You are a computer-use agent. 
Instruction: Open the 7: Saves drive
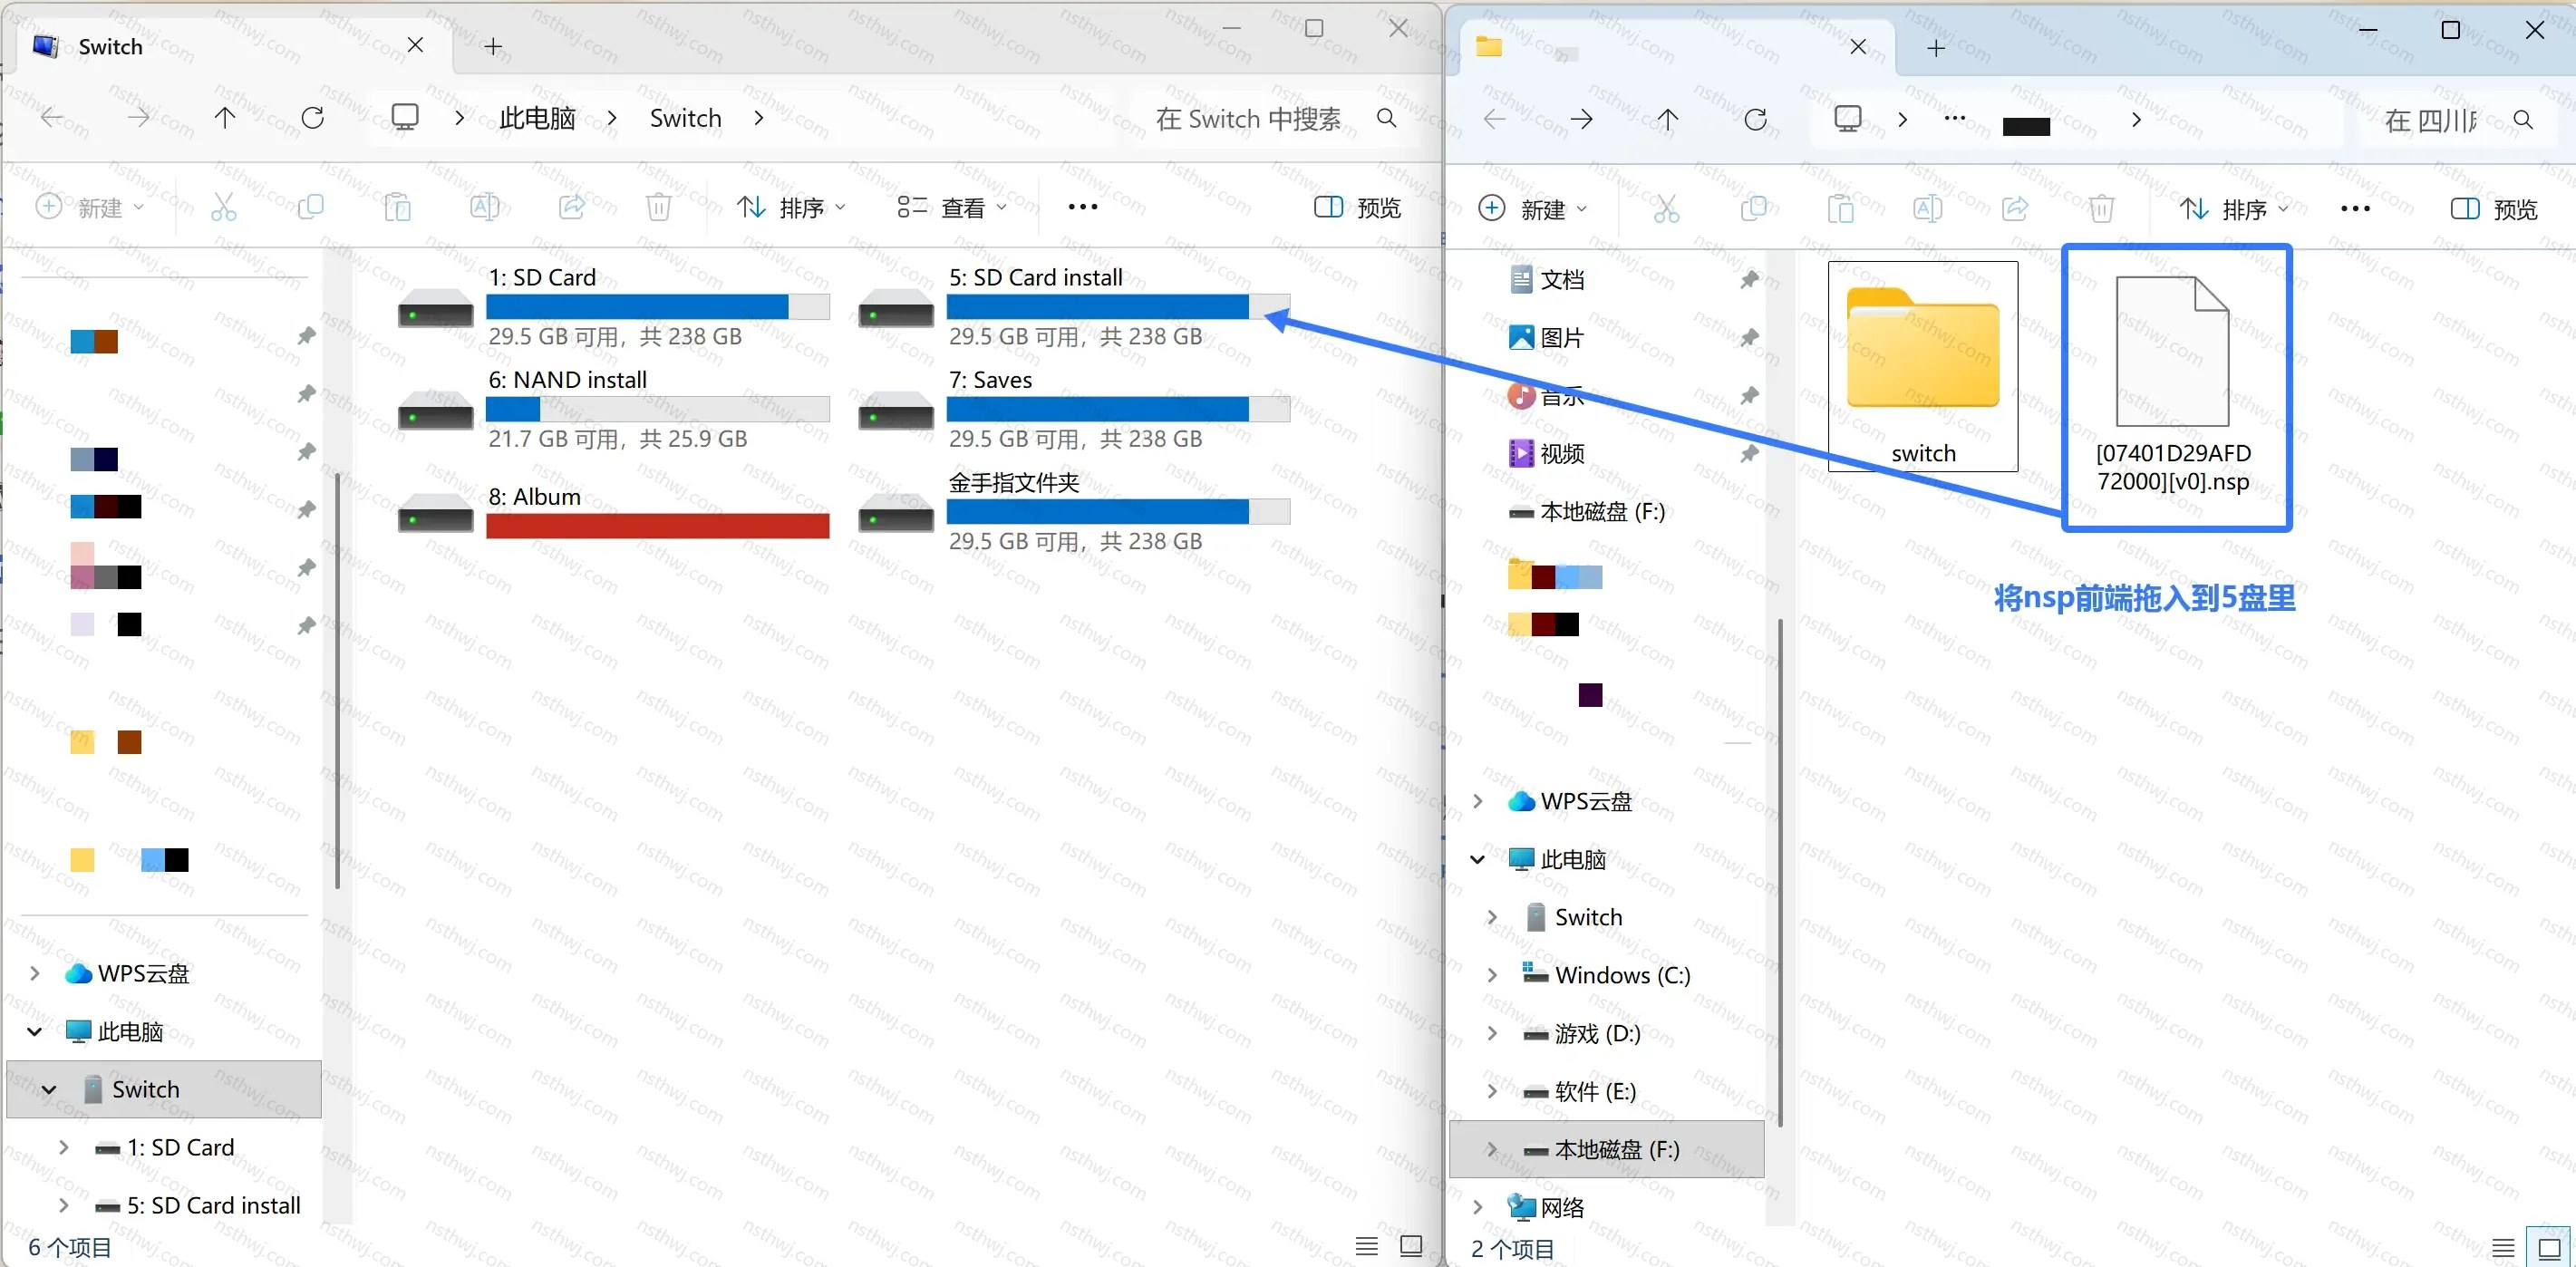(1074, 409)
